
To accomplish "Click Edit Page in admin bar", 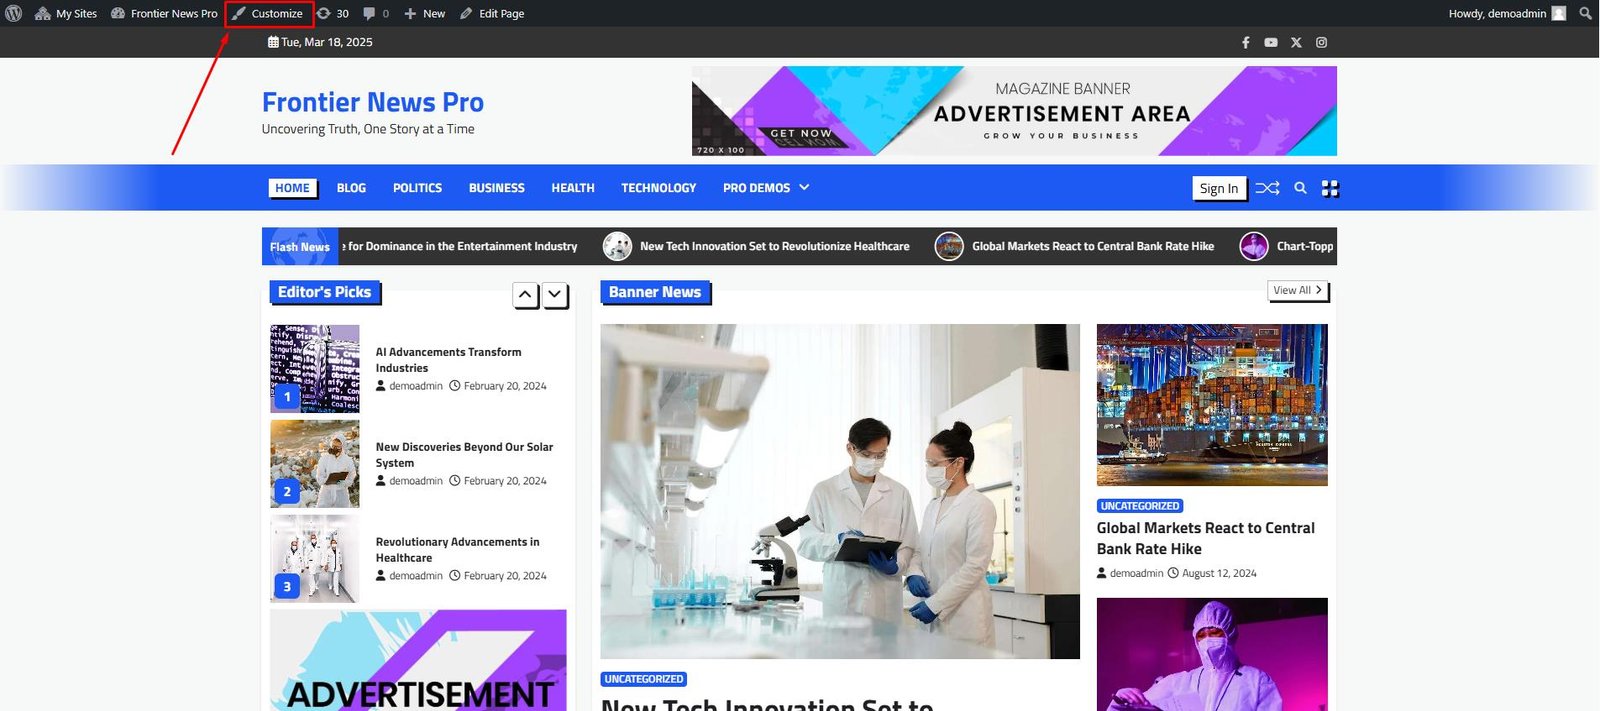I will (x=492, y=13).
